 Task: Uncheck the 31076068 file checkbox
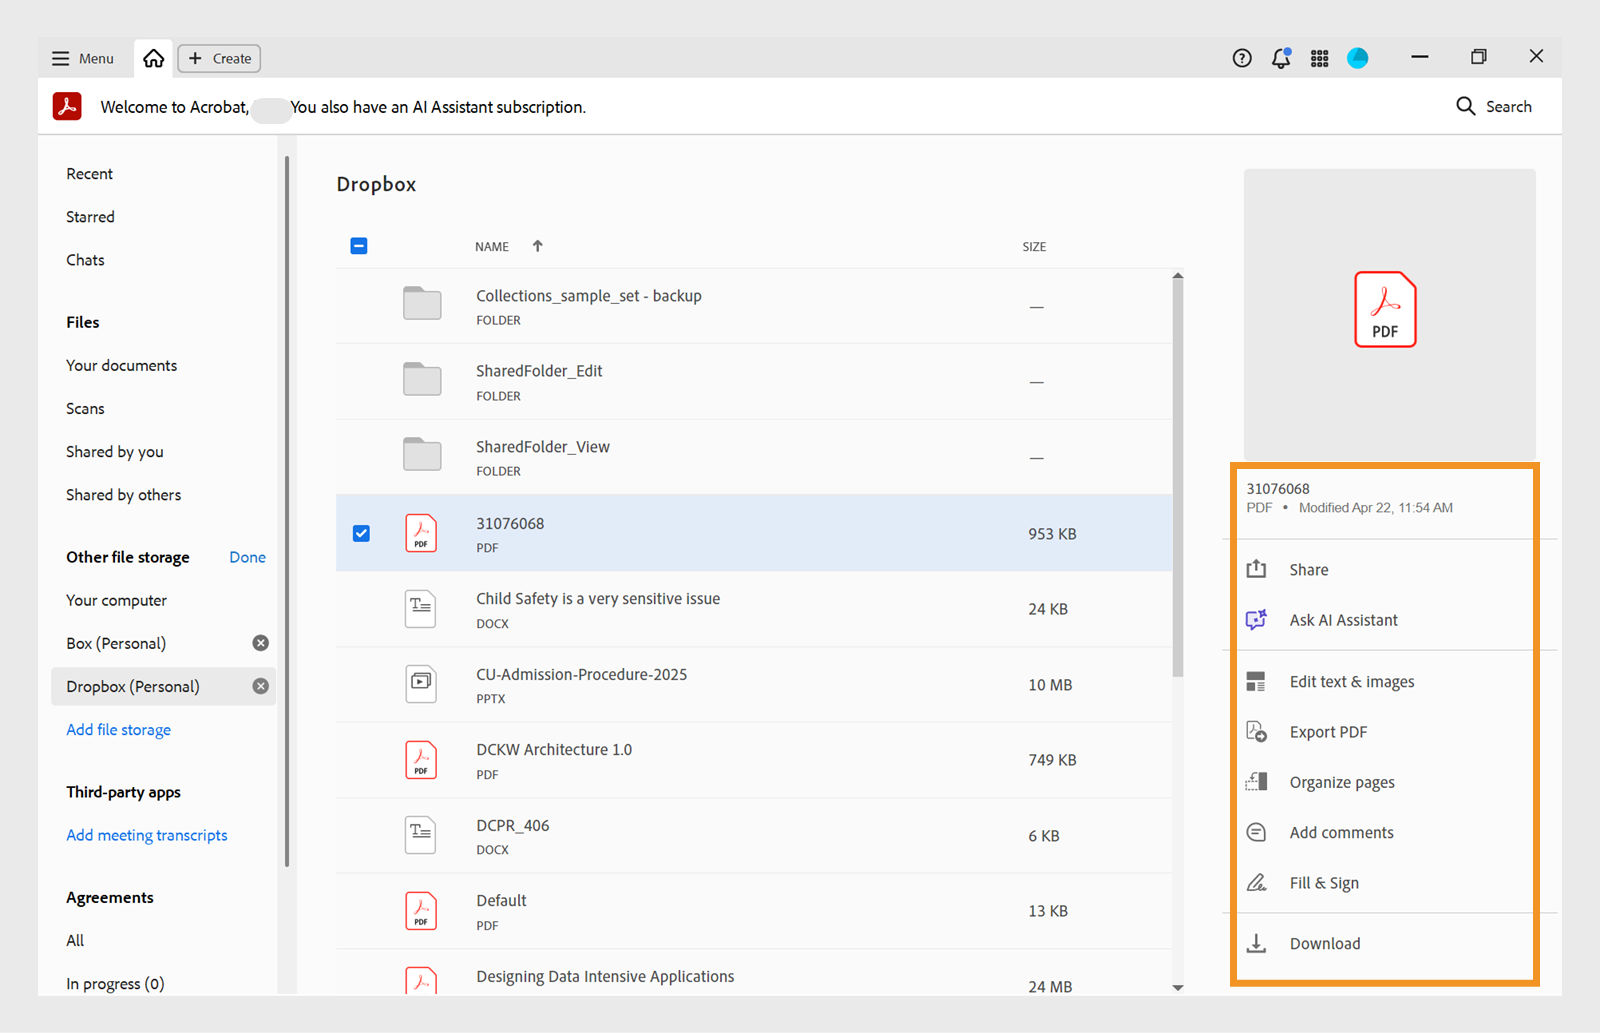click(x=361, y=533)
